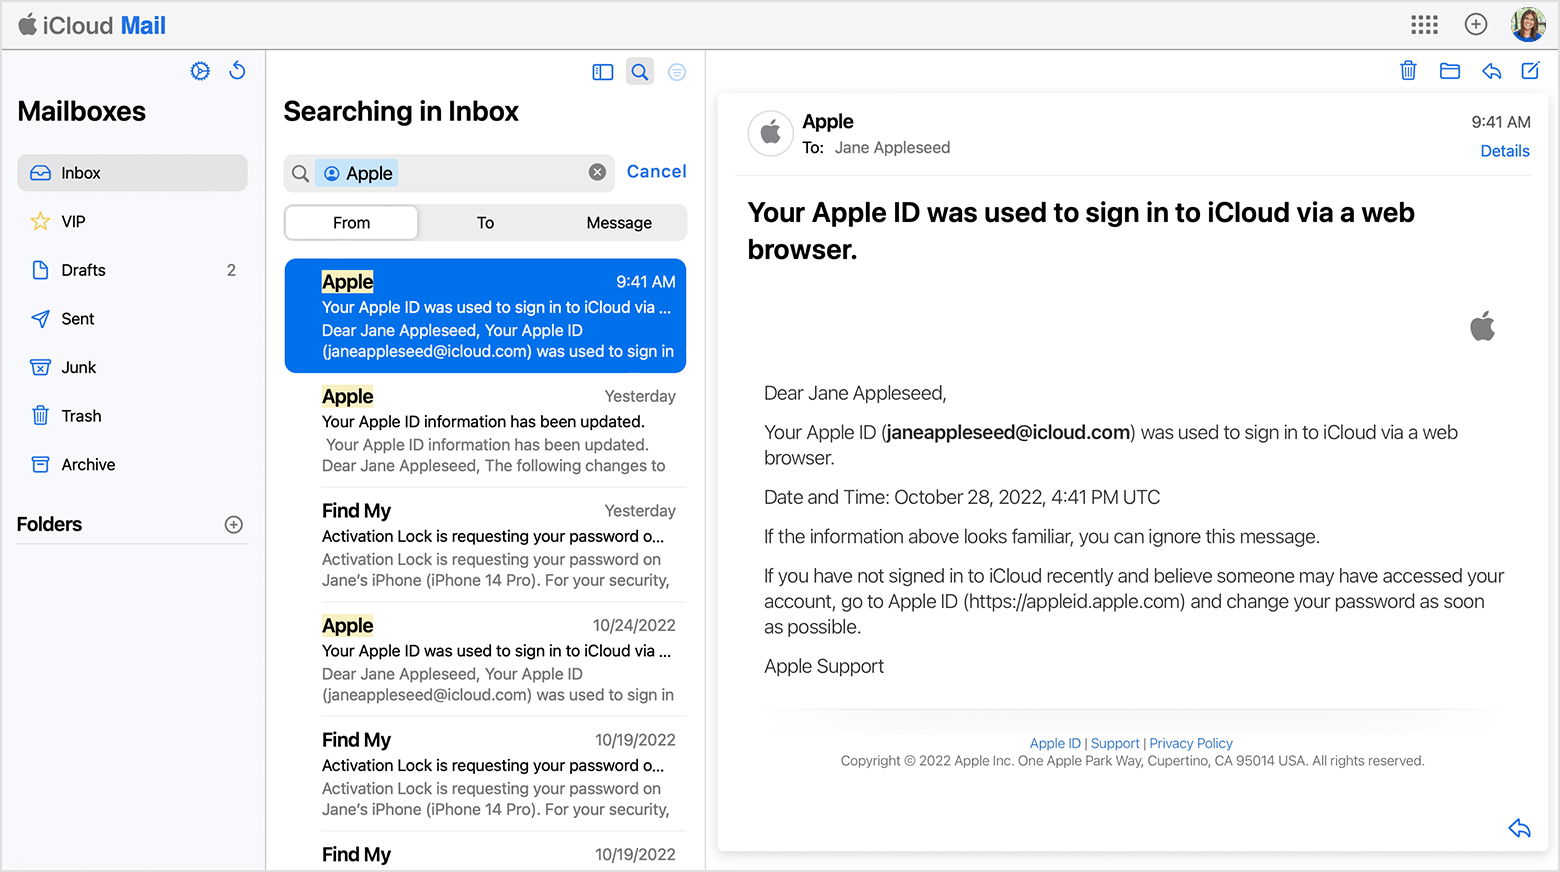This screenshot has height=872, width=1560.
Task: Click the Folders section heading
Action: point(49,524)
